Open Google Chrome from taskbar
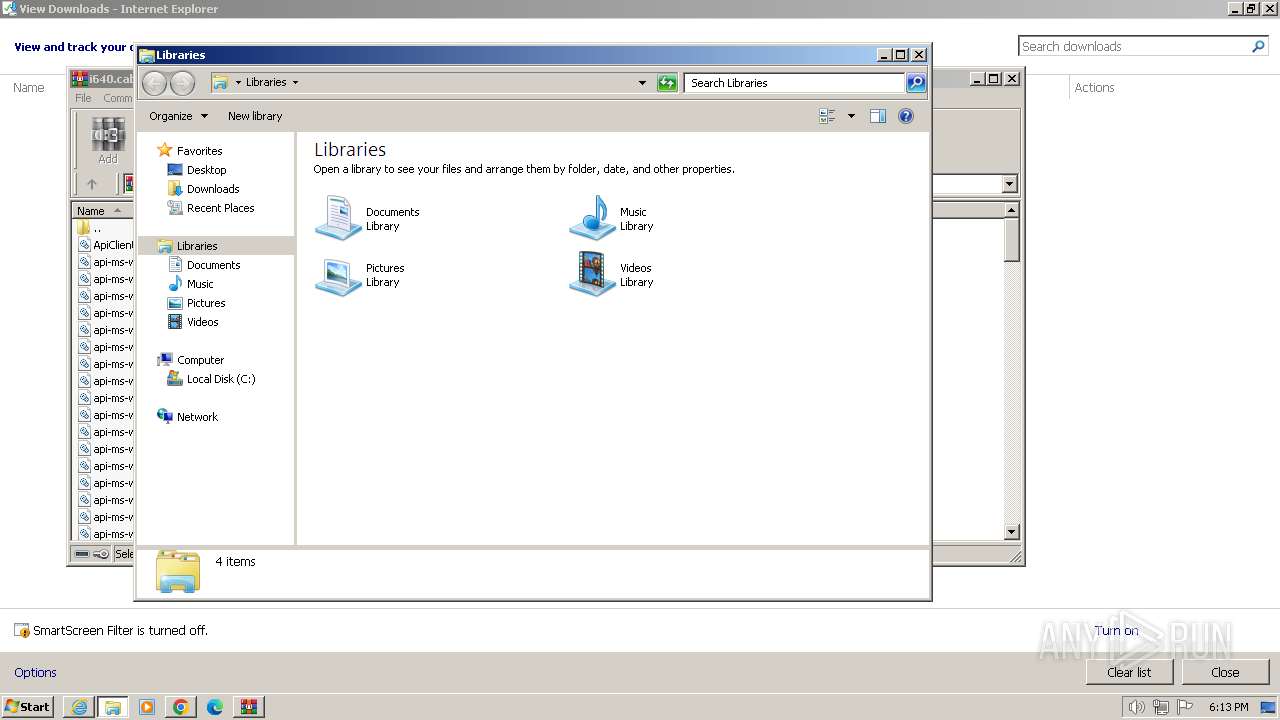1280x720 pixels. [181, 707]
